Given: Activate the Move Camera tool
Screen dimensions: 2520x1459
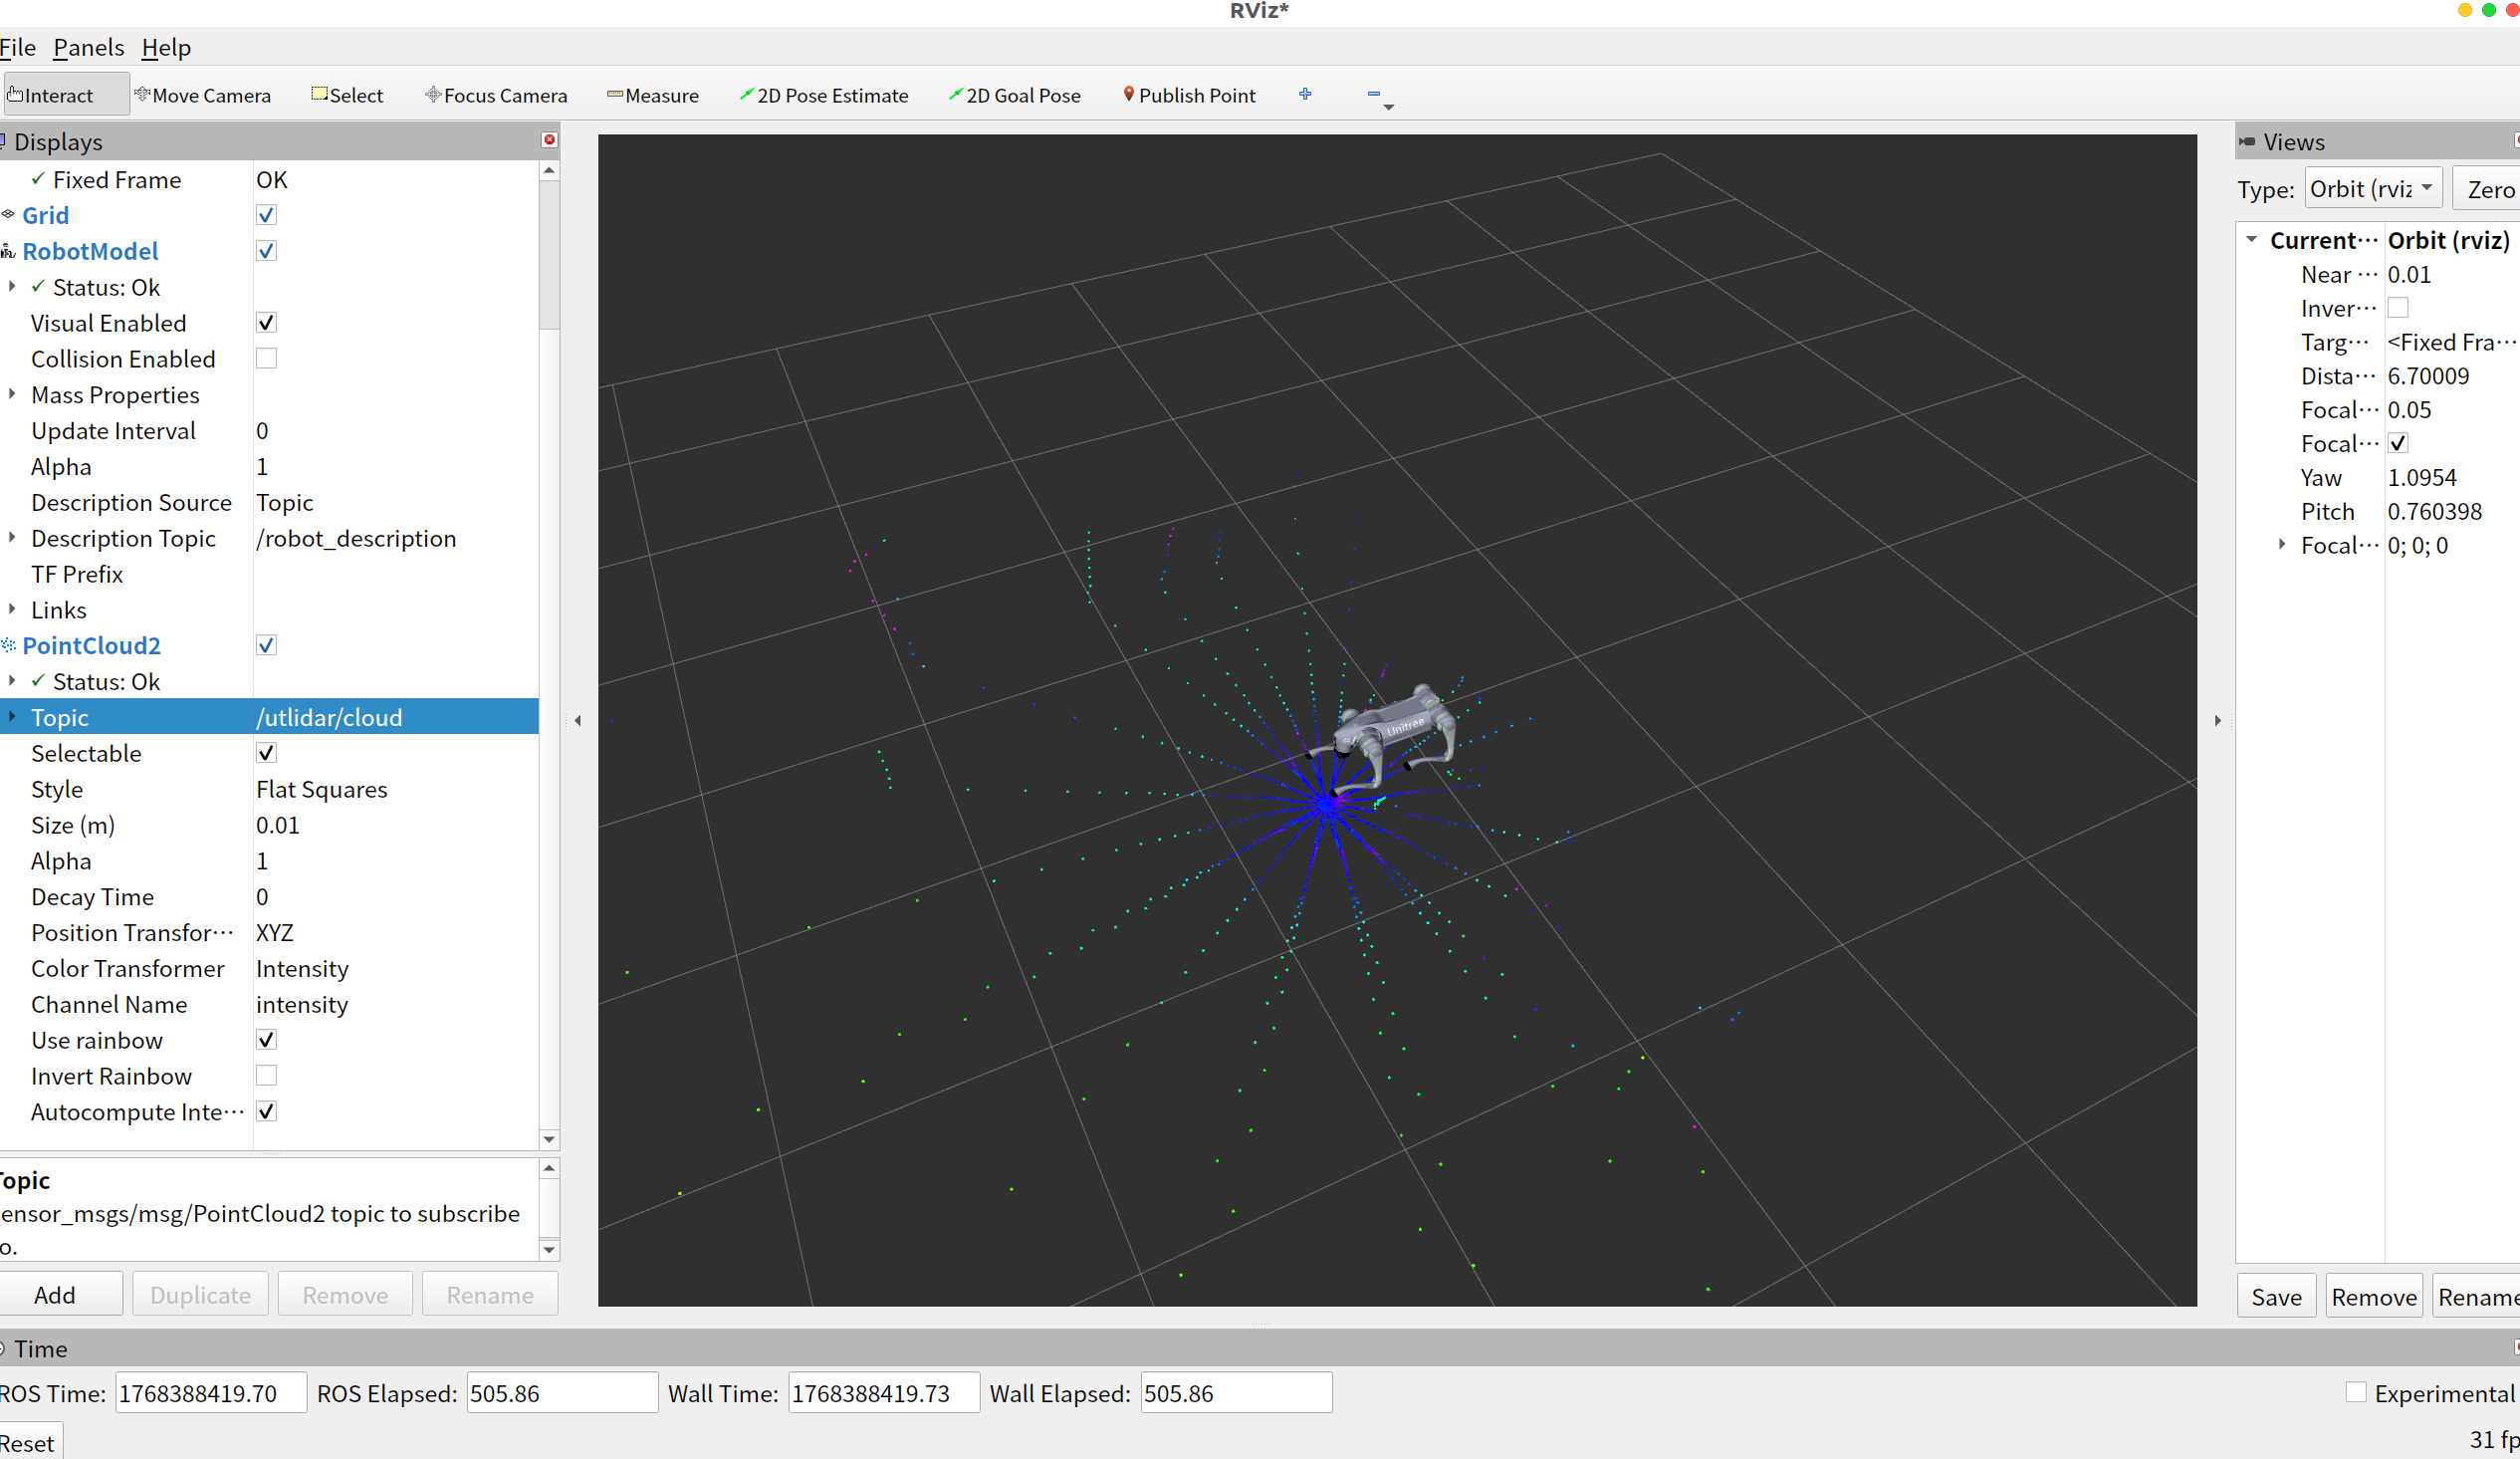Looking at the screenshot, I should [x=203, y=95].
